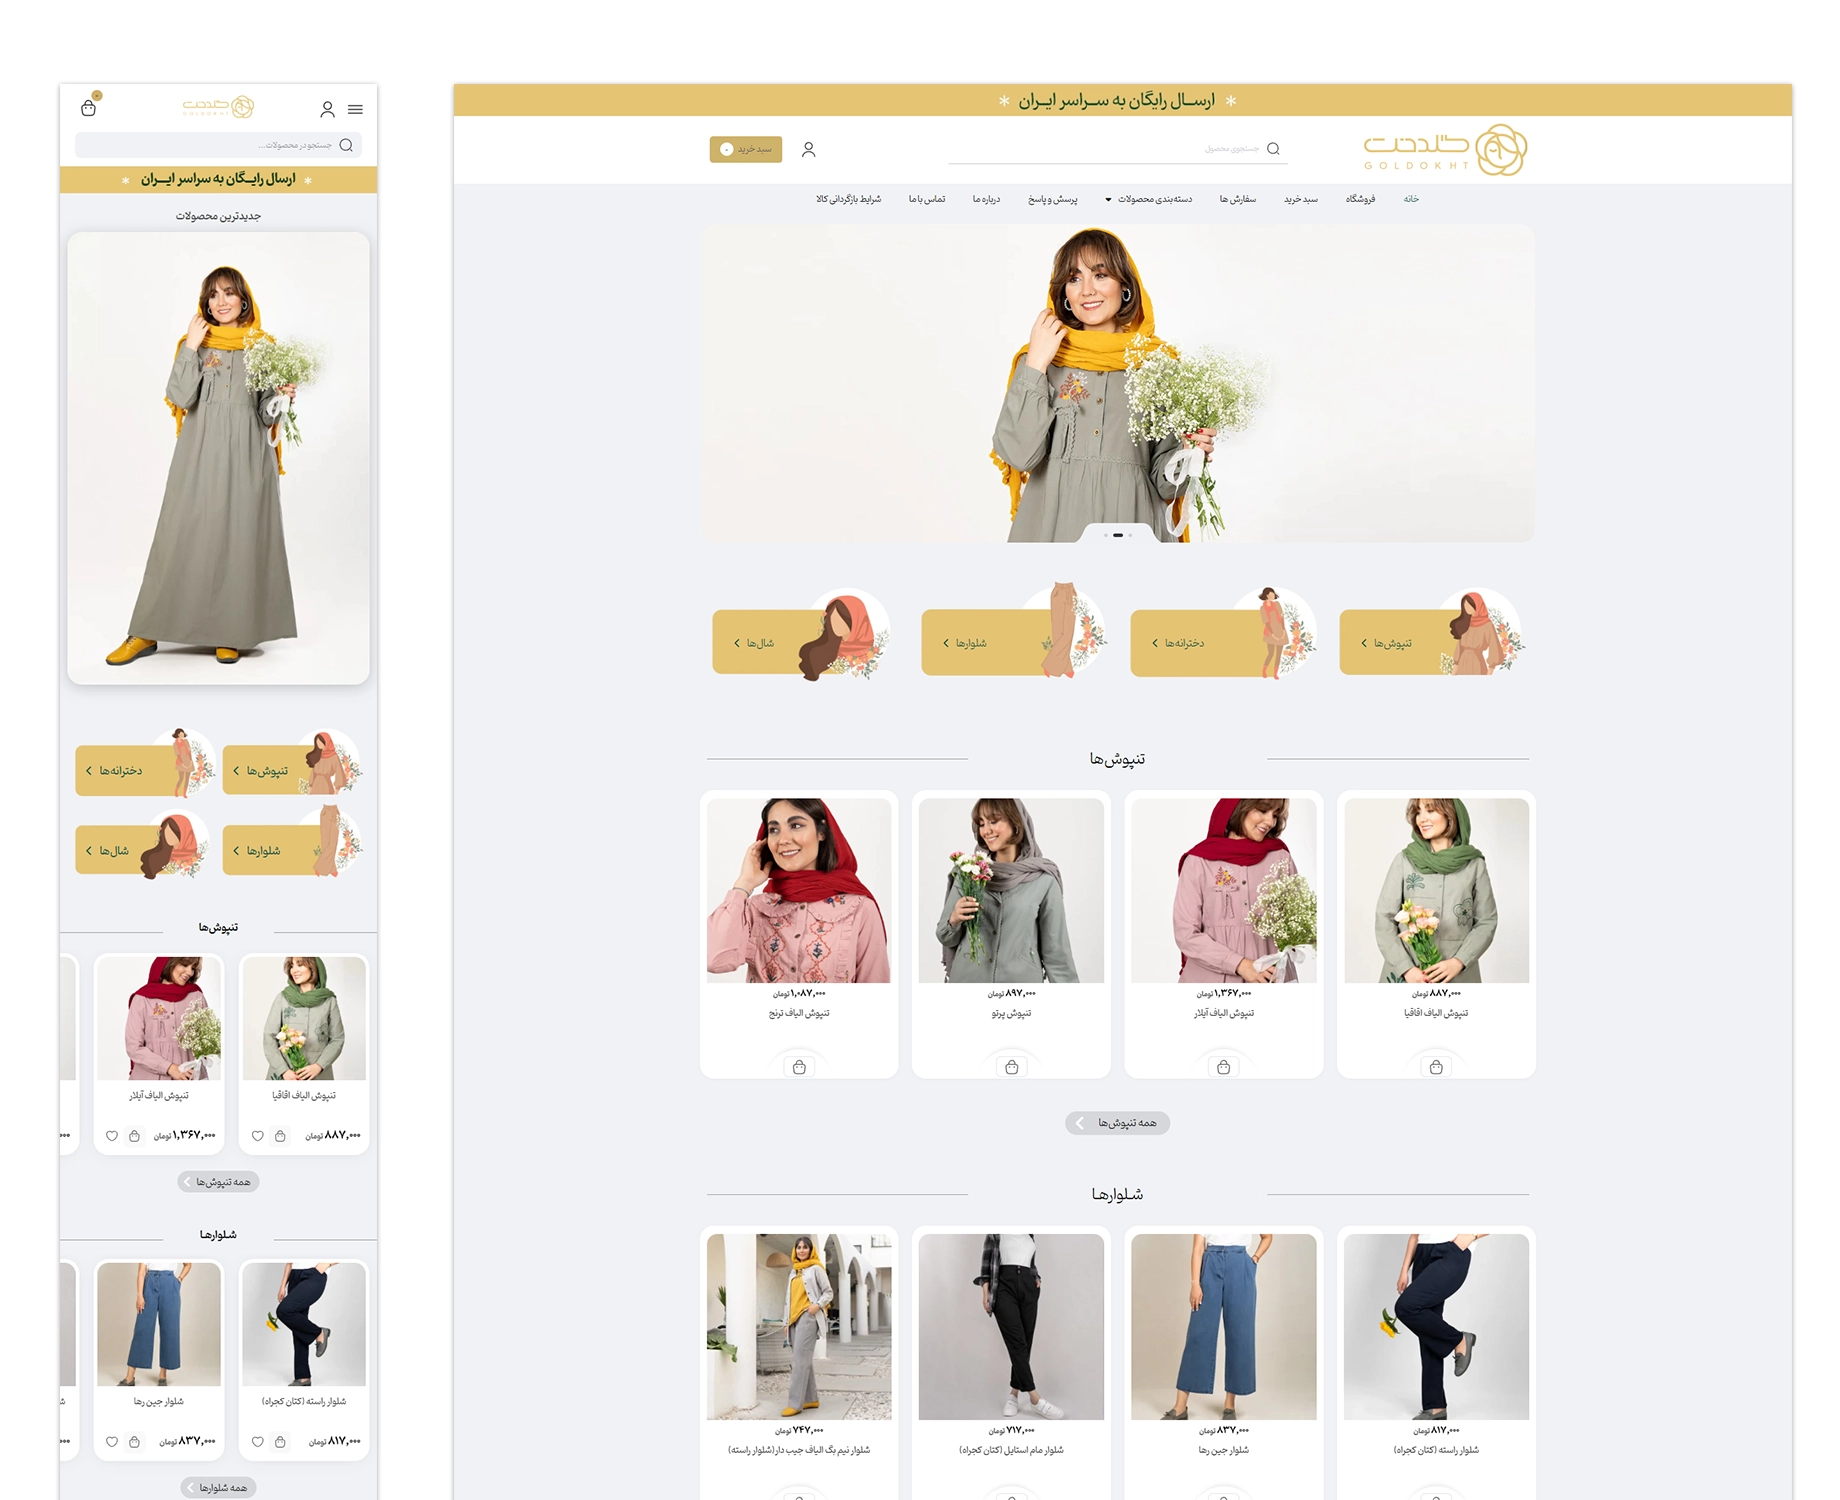This screenshot has width=1840, height=1500.
Task: Open the hamburger menu on the mobile view
Action: pyautogui.click(x=355, y=110)
